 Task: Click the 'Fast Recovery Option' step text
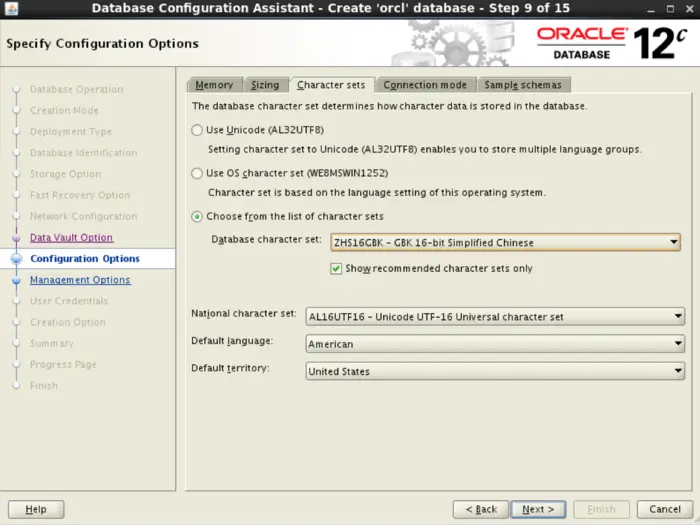(80, 195)
